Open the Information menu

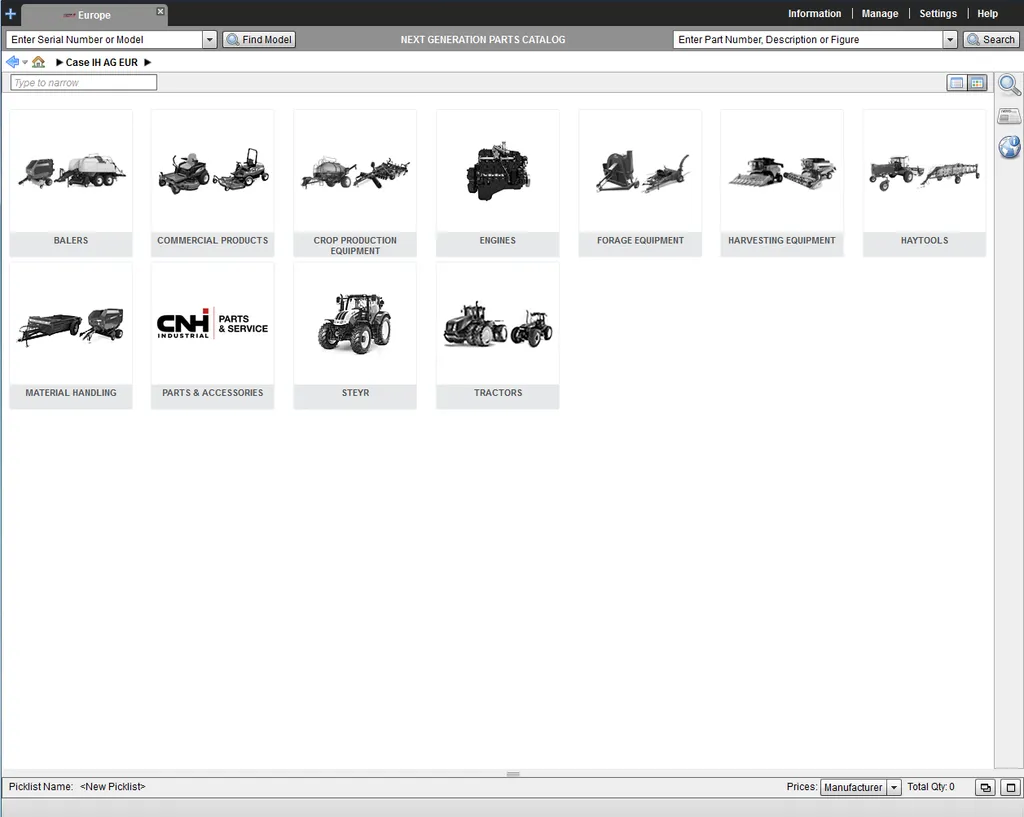click(x=814, y=14)
